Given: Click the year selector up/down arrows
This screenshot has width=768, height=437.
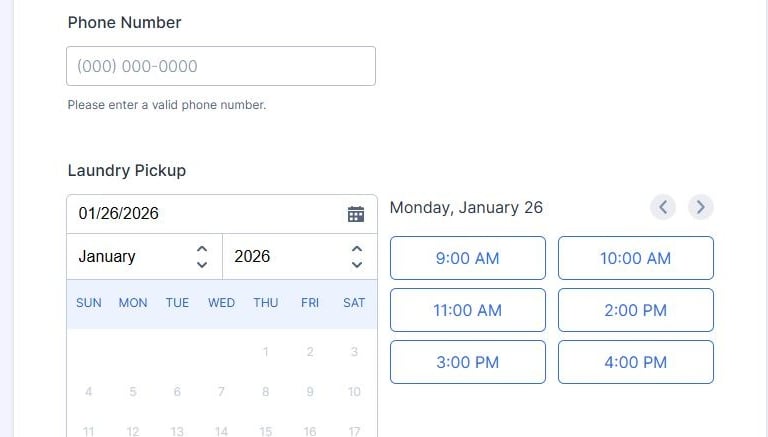Looking at the screenshot, I should click(357, 256).
